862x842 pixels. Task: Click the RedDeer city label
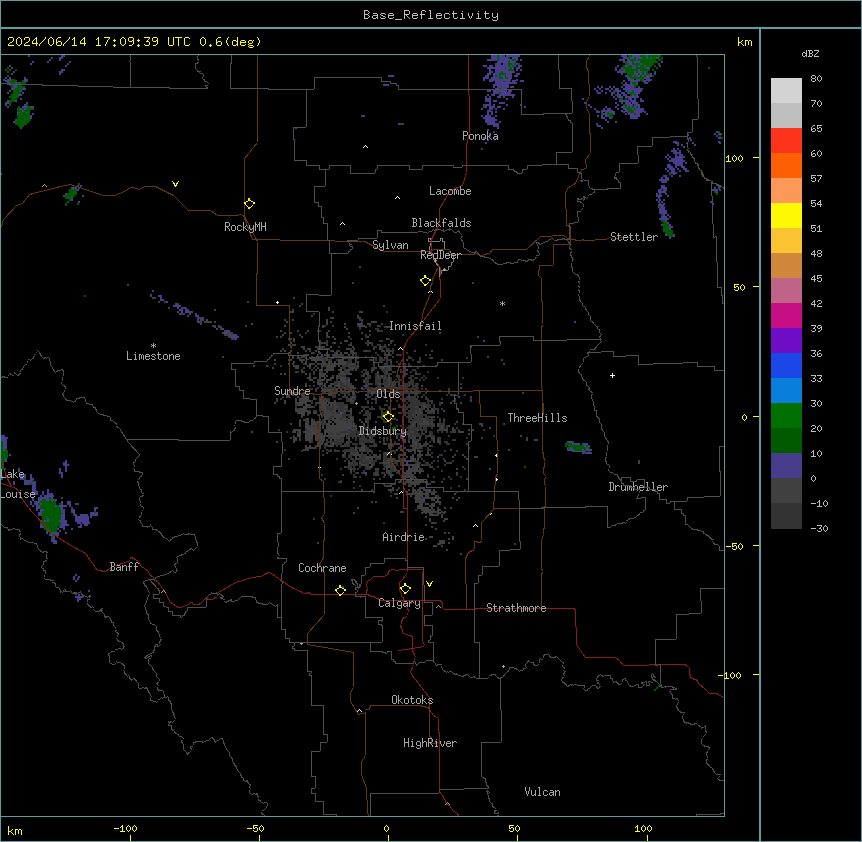[x=440, y=255]
